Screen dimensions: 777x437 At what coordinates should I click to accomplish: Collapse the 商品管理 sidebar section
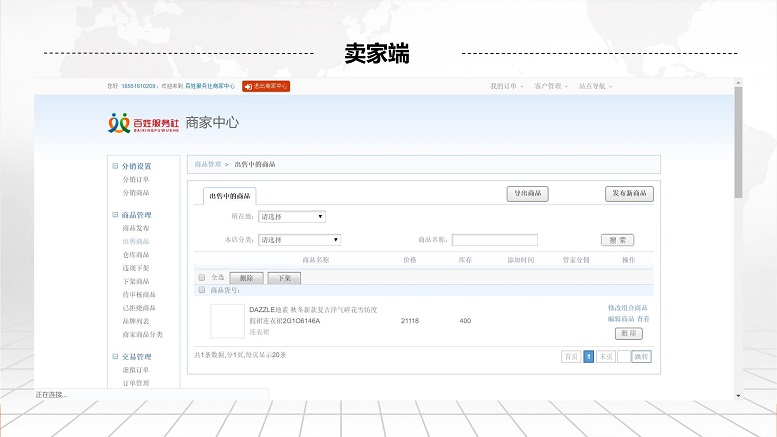(x=115, y=215)
